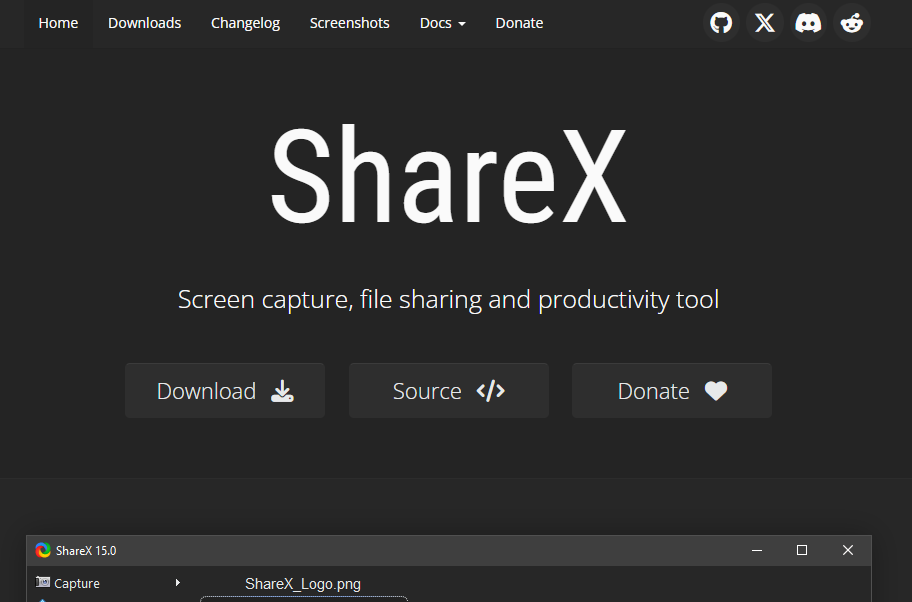Screen dimensions: 912x602
Task: Expand the Docs dropdown menu
Action: 443,23
